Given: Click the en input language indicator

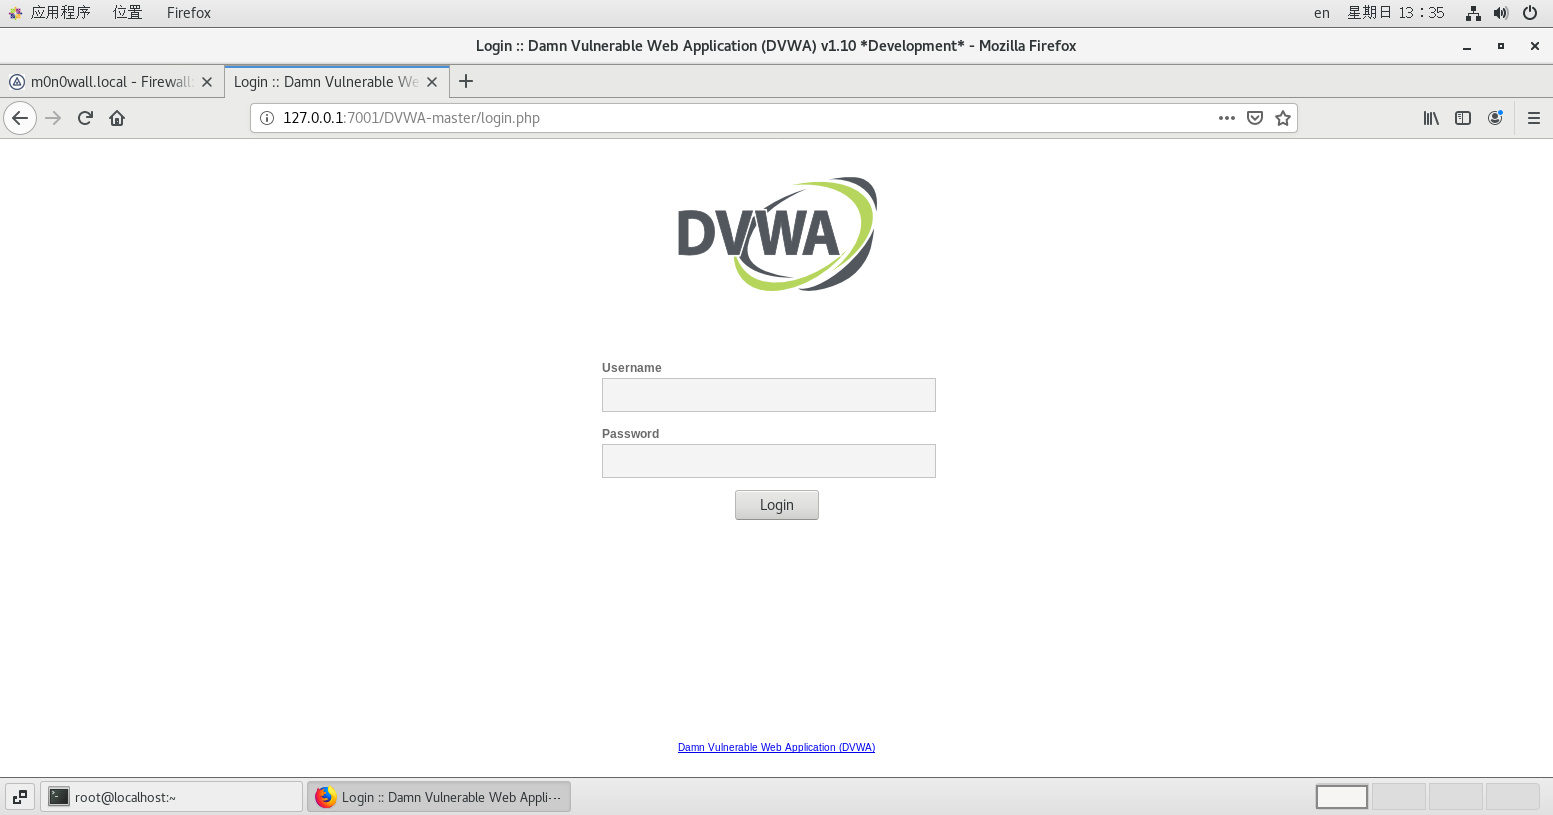Looking at the screenshot, I should [1322, 13].
